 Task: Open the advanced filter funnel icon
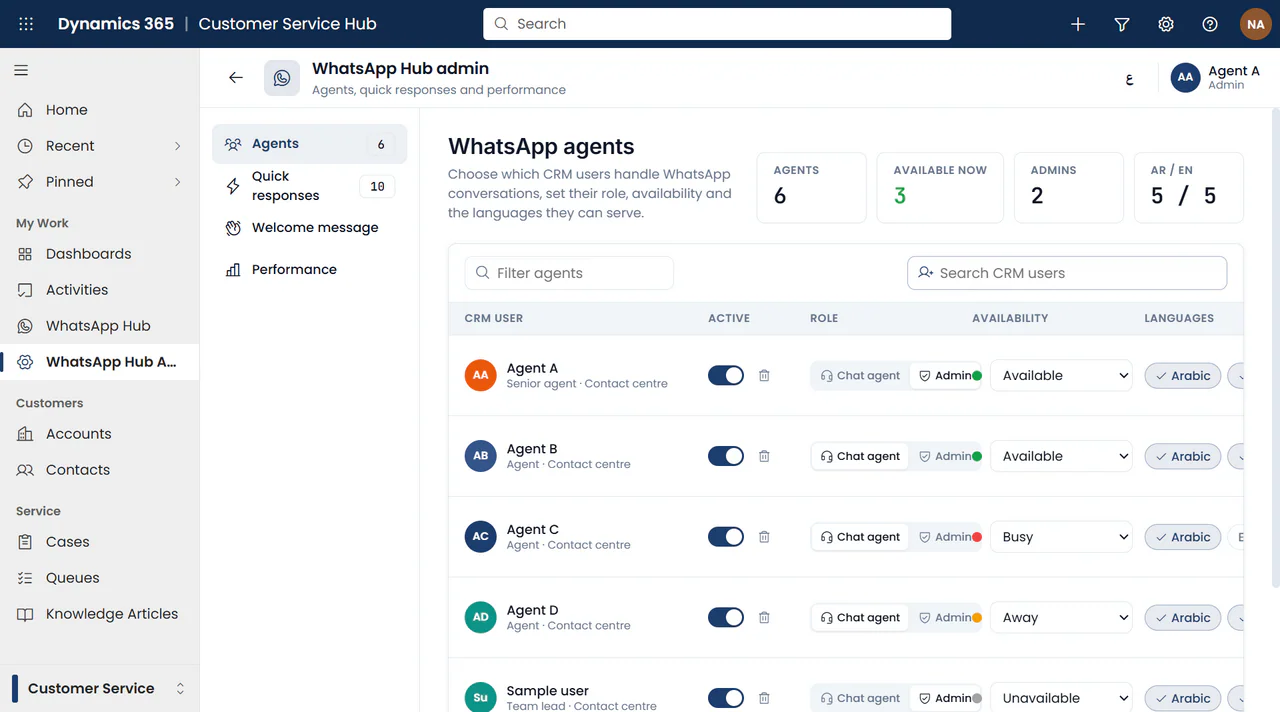pos(1122,24)
